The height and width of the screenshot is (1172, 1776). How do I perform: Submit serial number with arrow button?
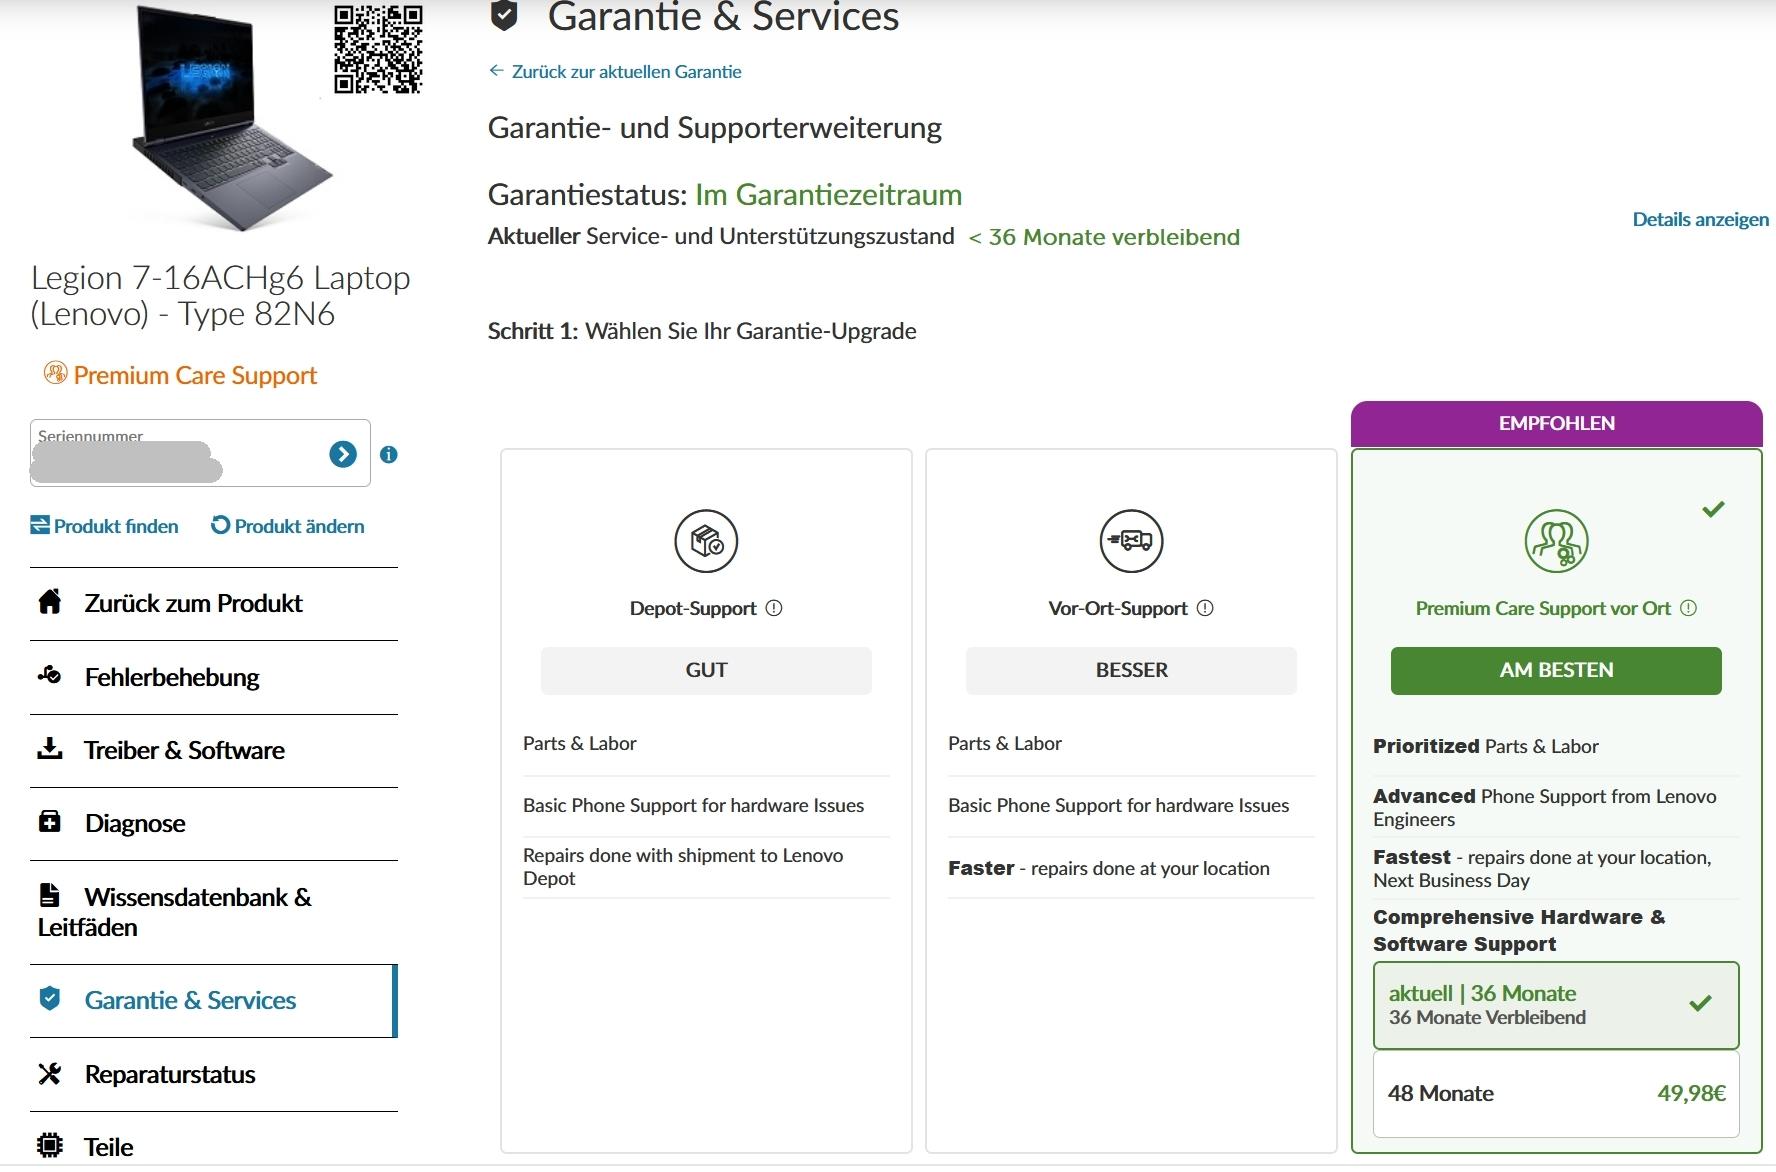343,454
